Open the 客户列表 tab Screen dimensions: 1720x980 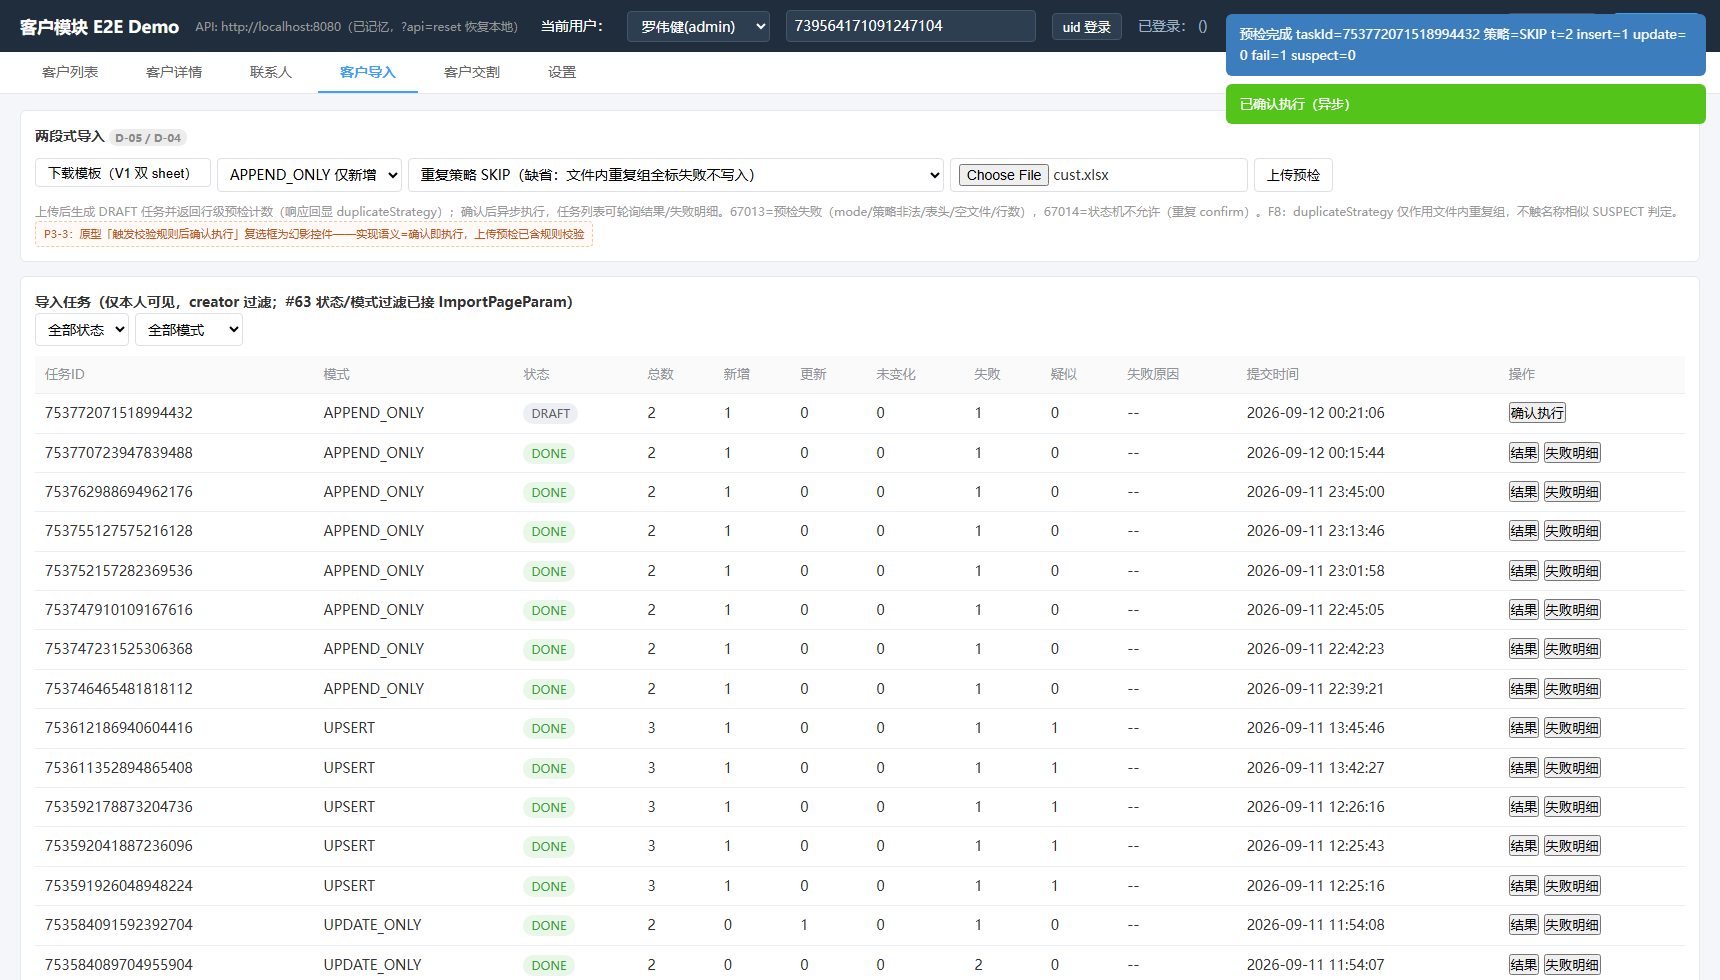(70, 72)
